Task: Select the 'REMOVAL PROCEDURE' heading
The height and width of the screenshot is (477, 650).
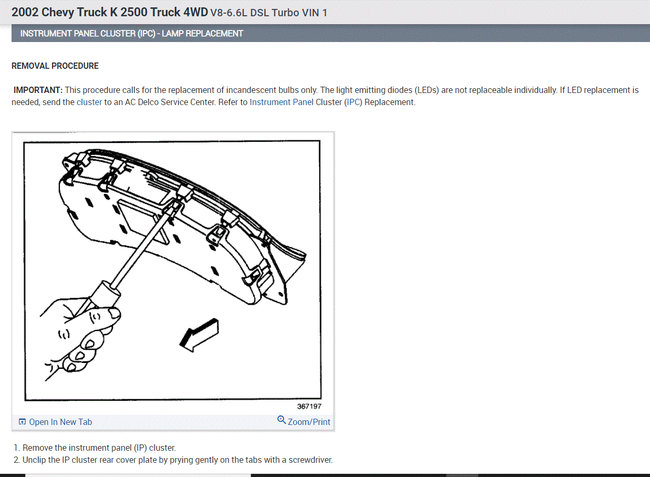Action: [x=55, y=66]
